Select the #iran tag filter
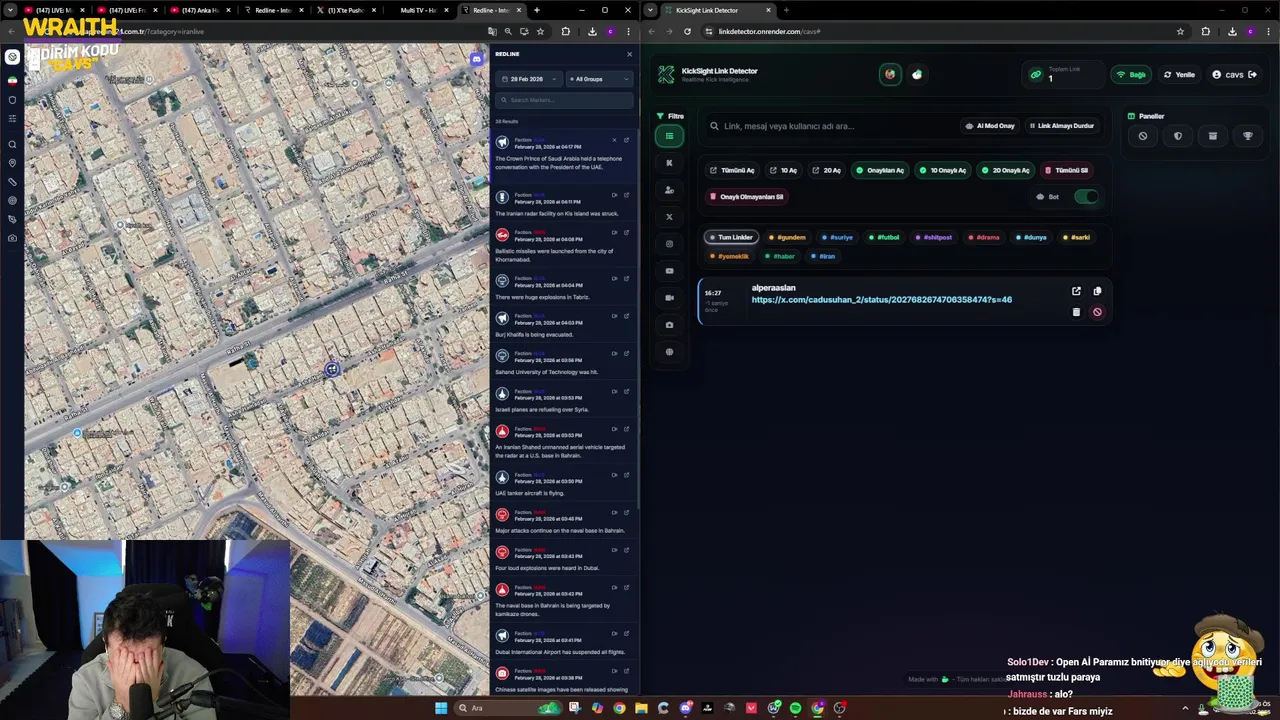The width and height of the screenshot is (1280, 720). (x=823, y=256)
